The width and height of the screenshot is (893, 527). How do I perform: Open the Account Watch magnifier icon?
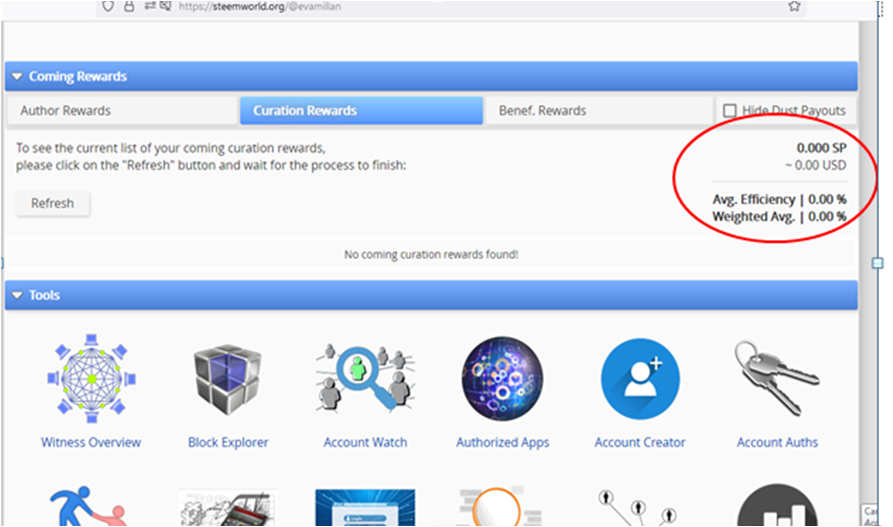click(365, 378)
